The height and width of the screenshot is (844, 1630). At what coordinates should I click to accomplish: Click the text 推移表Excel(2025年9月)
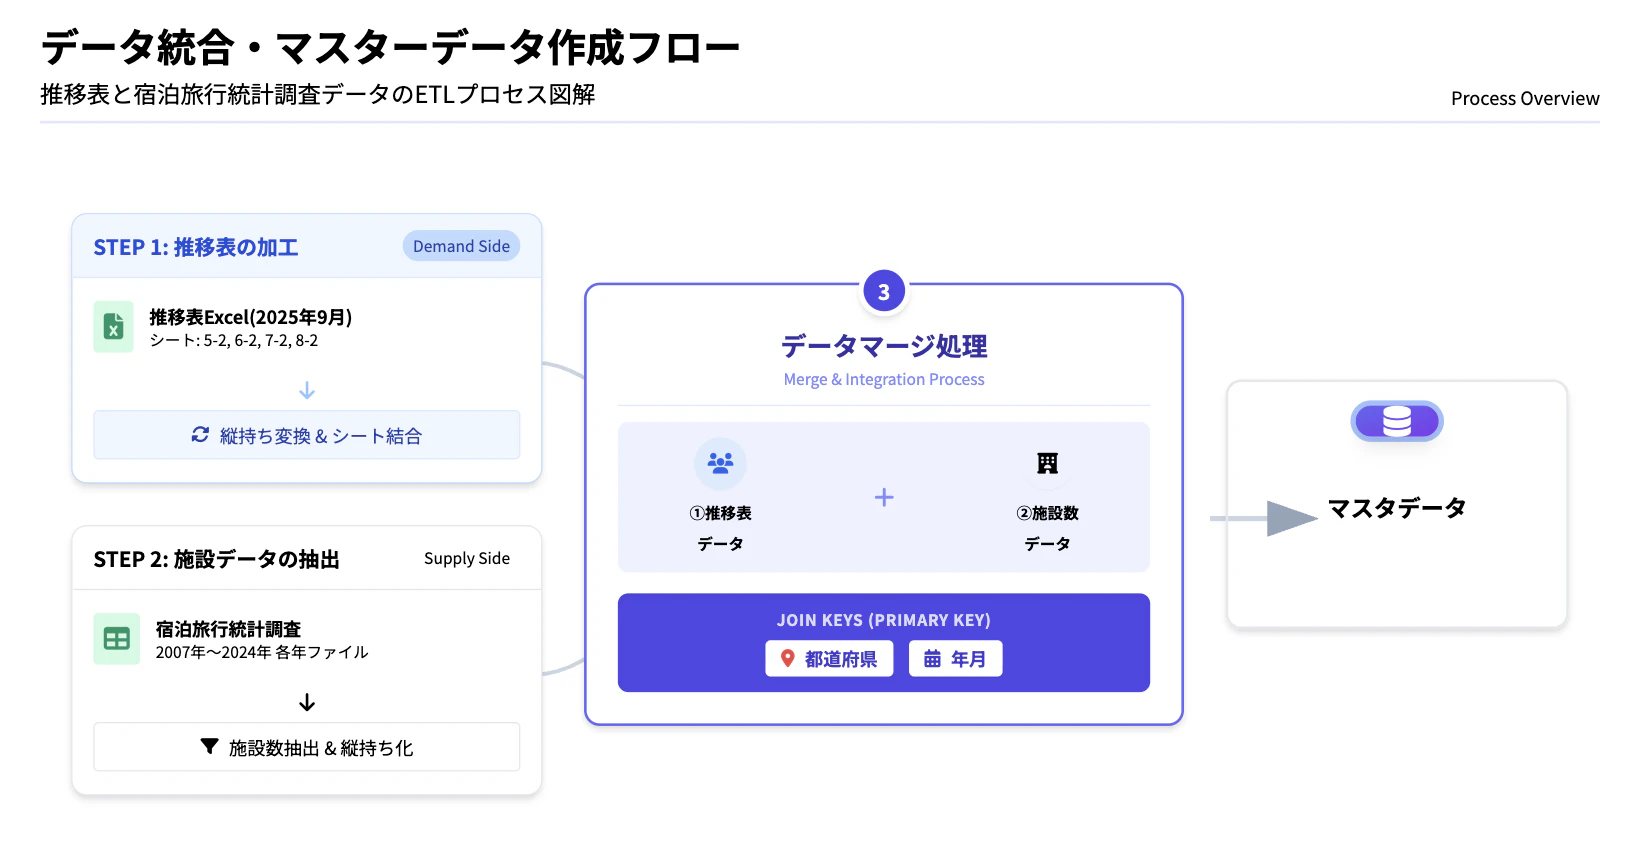coord(251,317)
